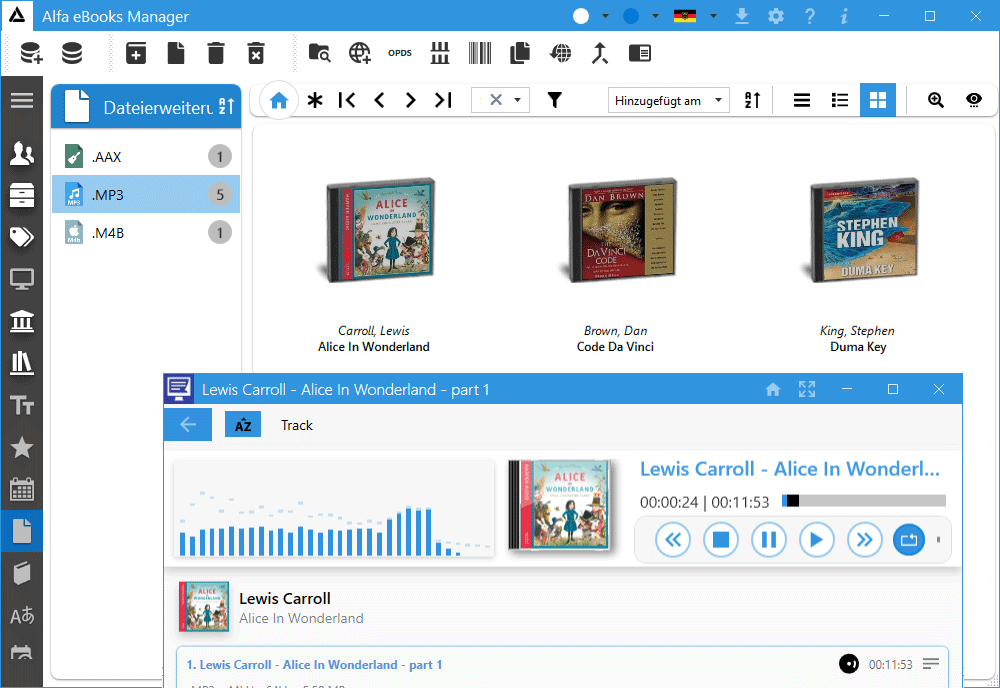Click the zoom magnifier icon
Screen dimensions: 1000x688
tap(936, 100)
